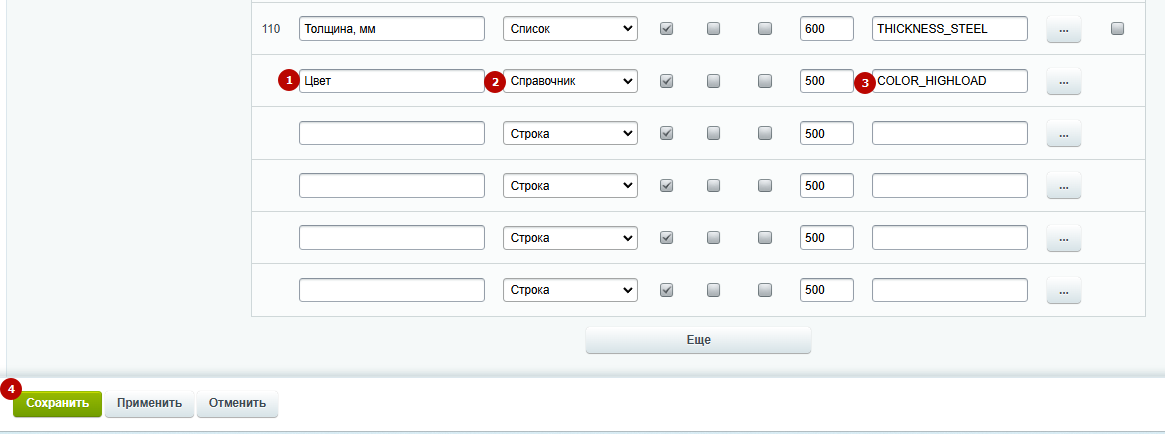Click the Еще button to add rows
The image size is (1165, 434).
(698, 340)
